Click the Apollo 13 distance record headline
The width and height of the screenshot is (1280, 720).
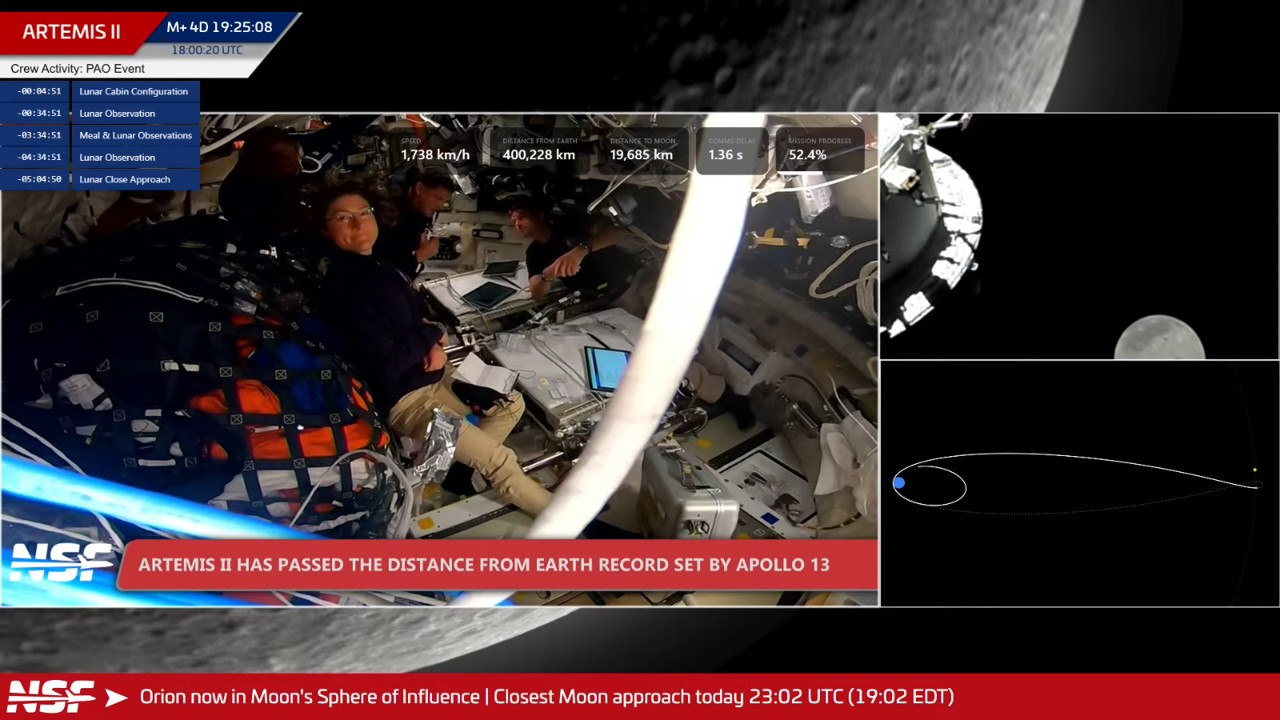pyautogui.click(x=484, y=564)
